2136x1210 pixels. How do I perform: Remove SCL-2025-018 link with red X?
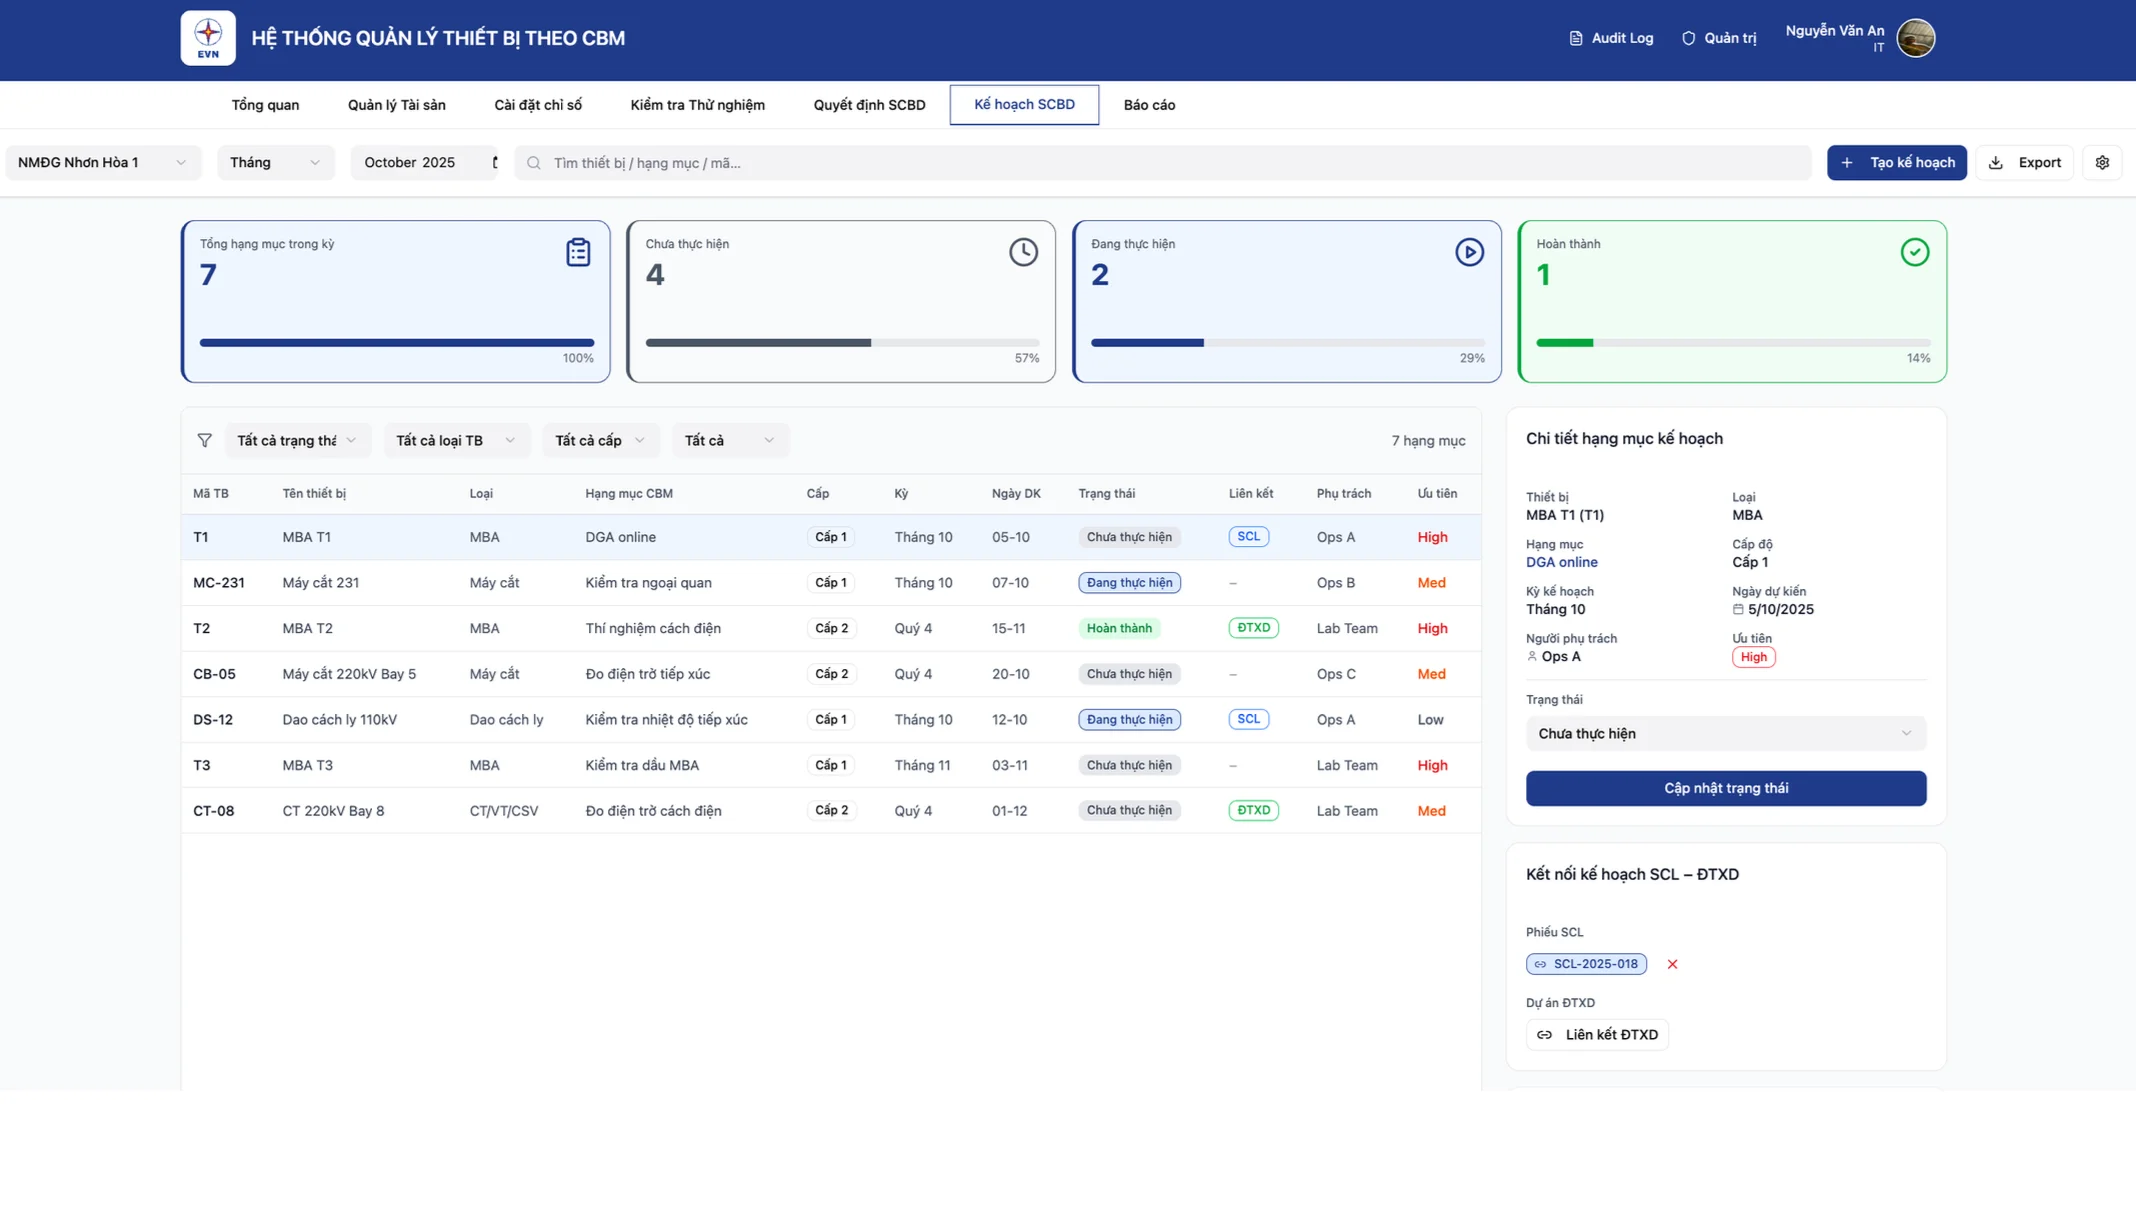1672,964
